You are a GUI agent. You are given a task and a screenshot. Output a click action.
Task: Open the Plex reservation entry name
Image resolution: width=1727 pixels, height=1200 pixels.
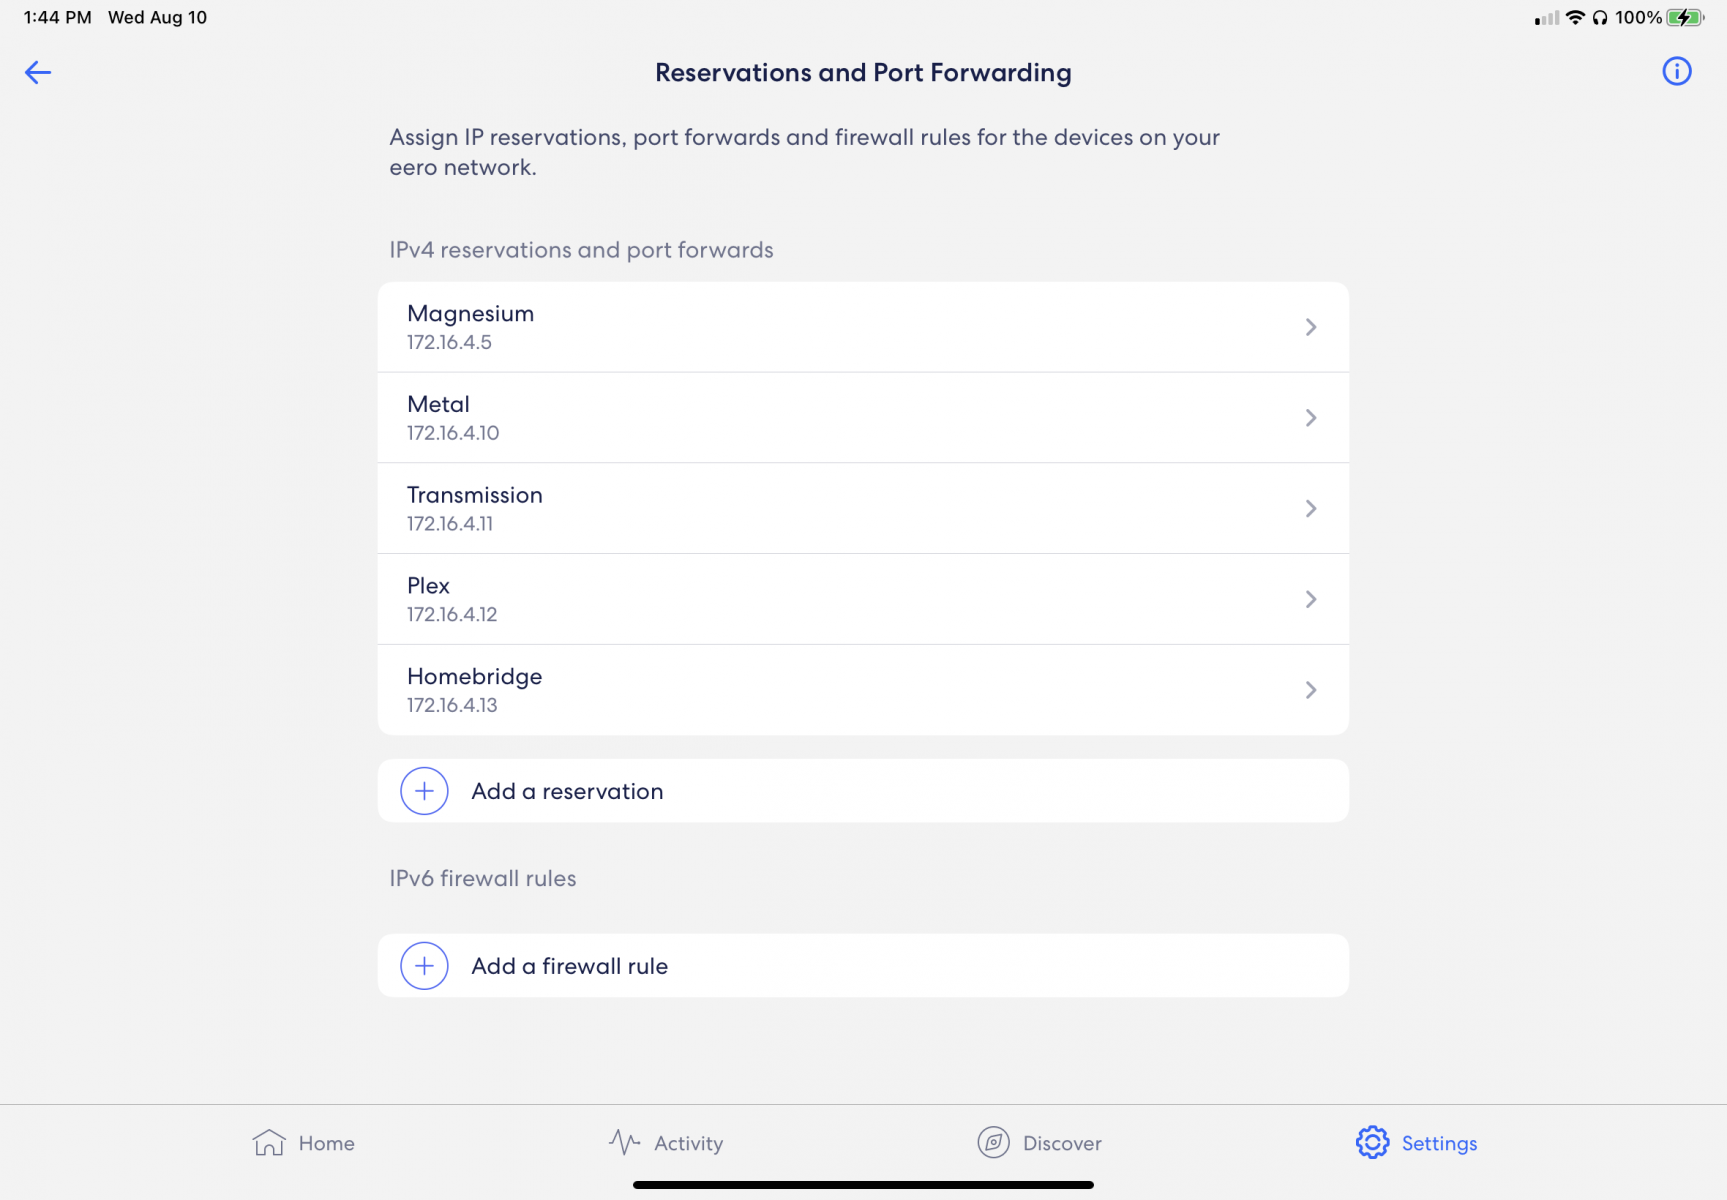click(428, 586)
